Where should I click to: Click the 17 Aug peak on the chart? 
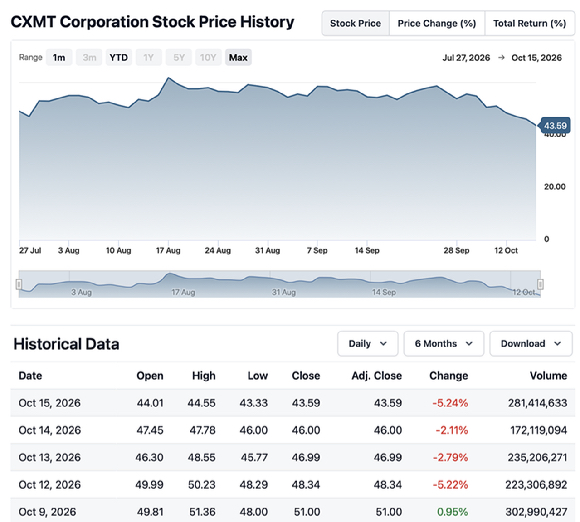pos(168,78)
